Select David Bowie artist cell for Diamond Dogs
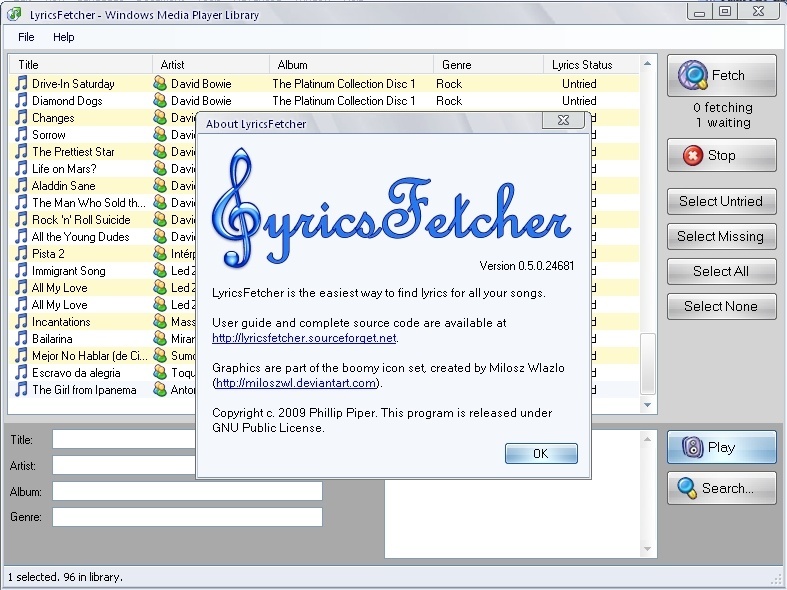 [201, 101]
